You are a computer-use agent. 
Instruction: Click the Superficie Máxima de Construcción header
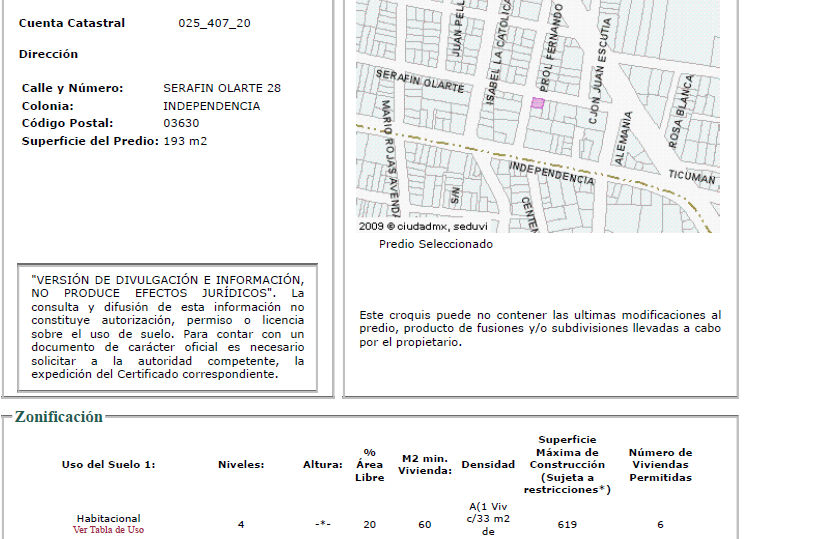pyautogui.click(x=567, y=464)
